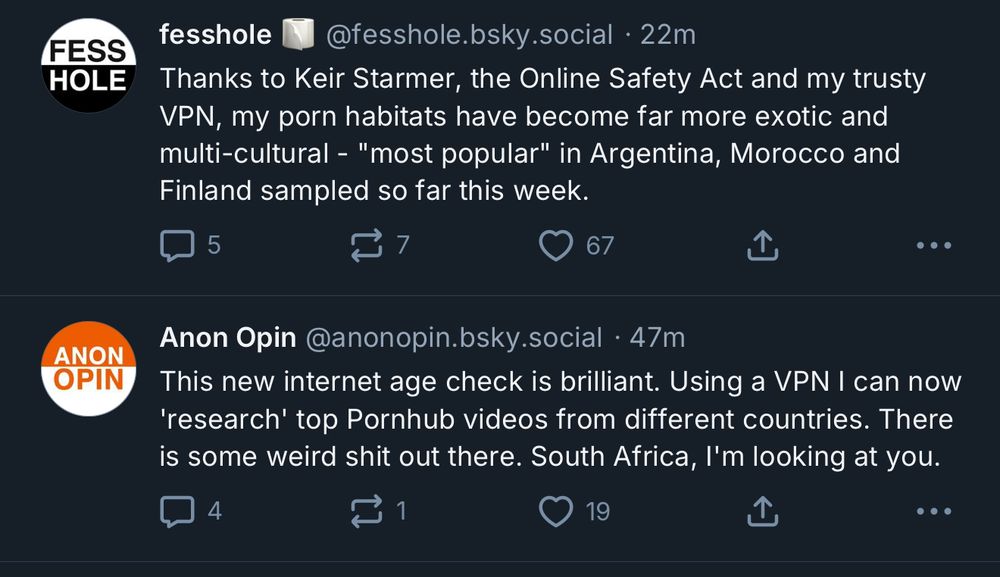Like the Anon Opin post
The width and height of the screenshot is (1000, 577).
point(556,511)
